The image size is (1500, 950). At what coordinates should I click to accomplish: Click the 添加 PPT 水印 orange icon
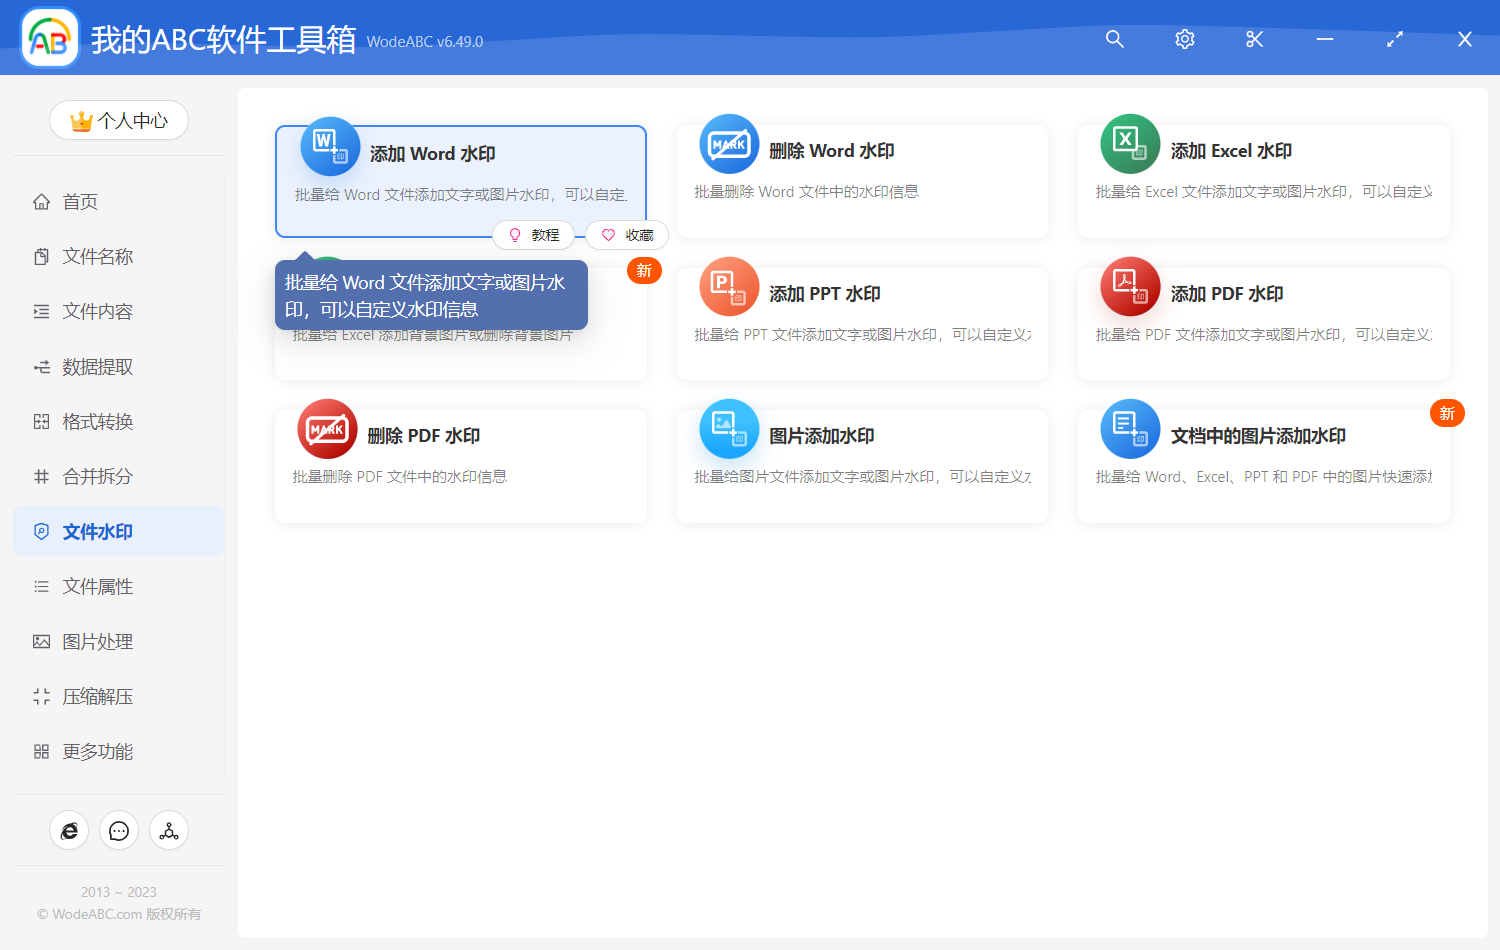pos(729,286)
